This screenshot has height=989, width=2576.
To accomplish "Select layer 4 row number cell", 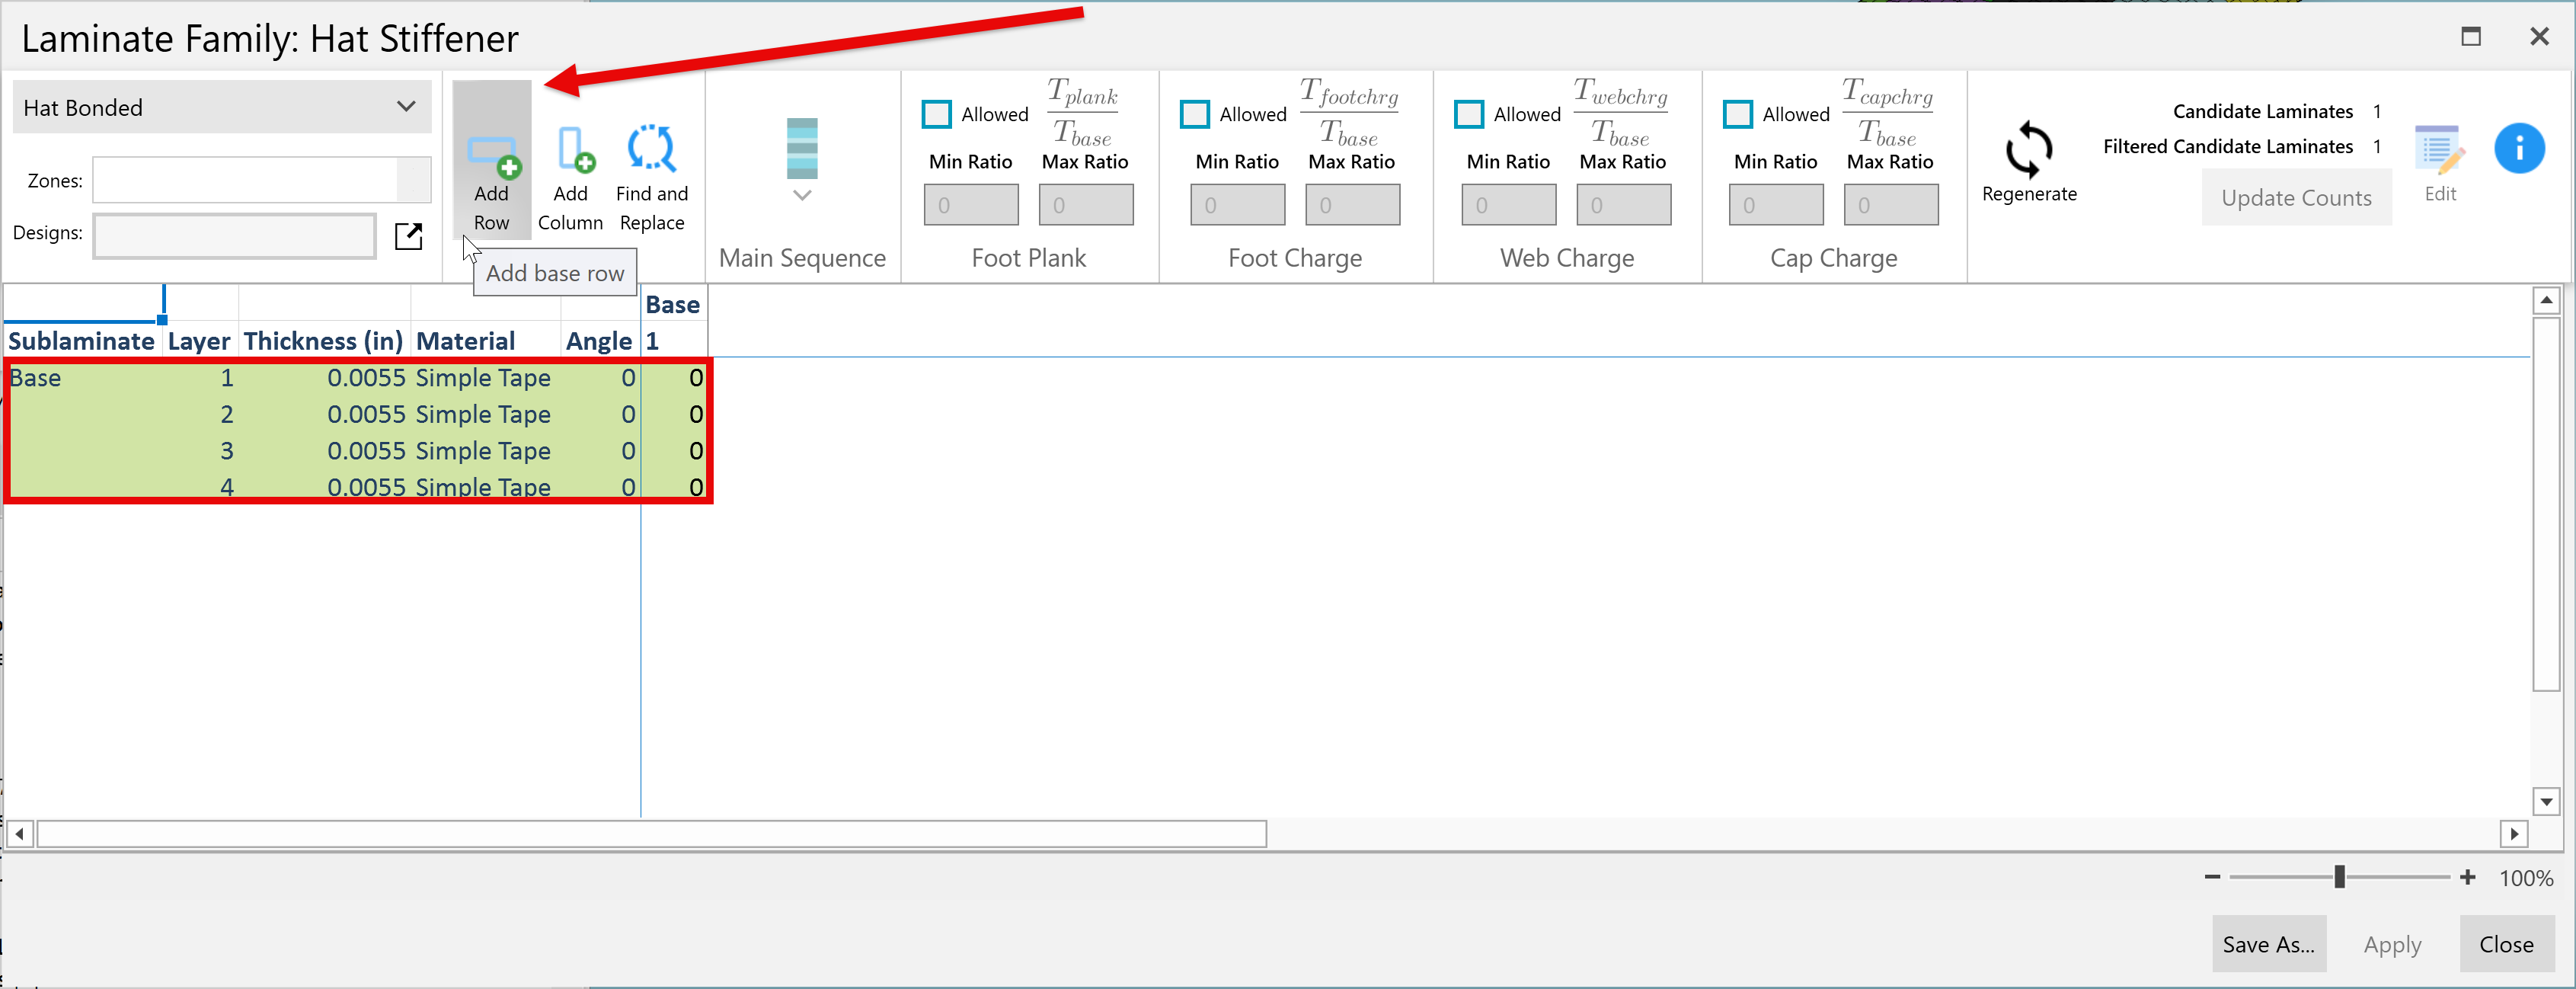I will coord(199,487).
